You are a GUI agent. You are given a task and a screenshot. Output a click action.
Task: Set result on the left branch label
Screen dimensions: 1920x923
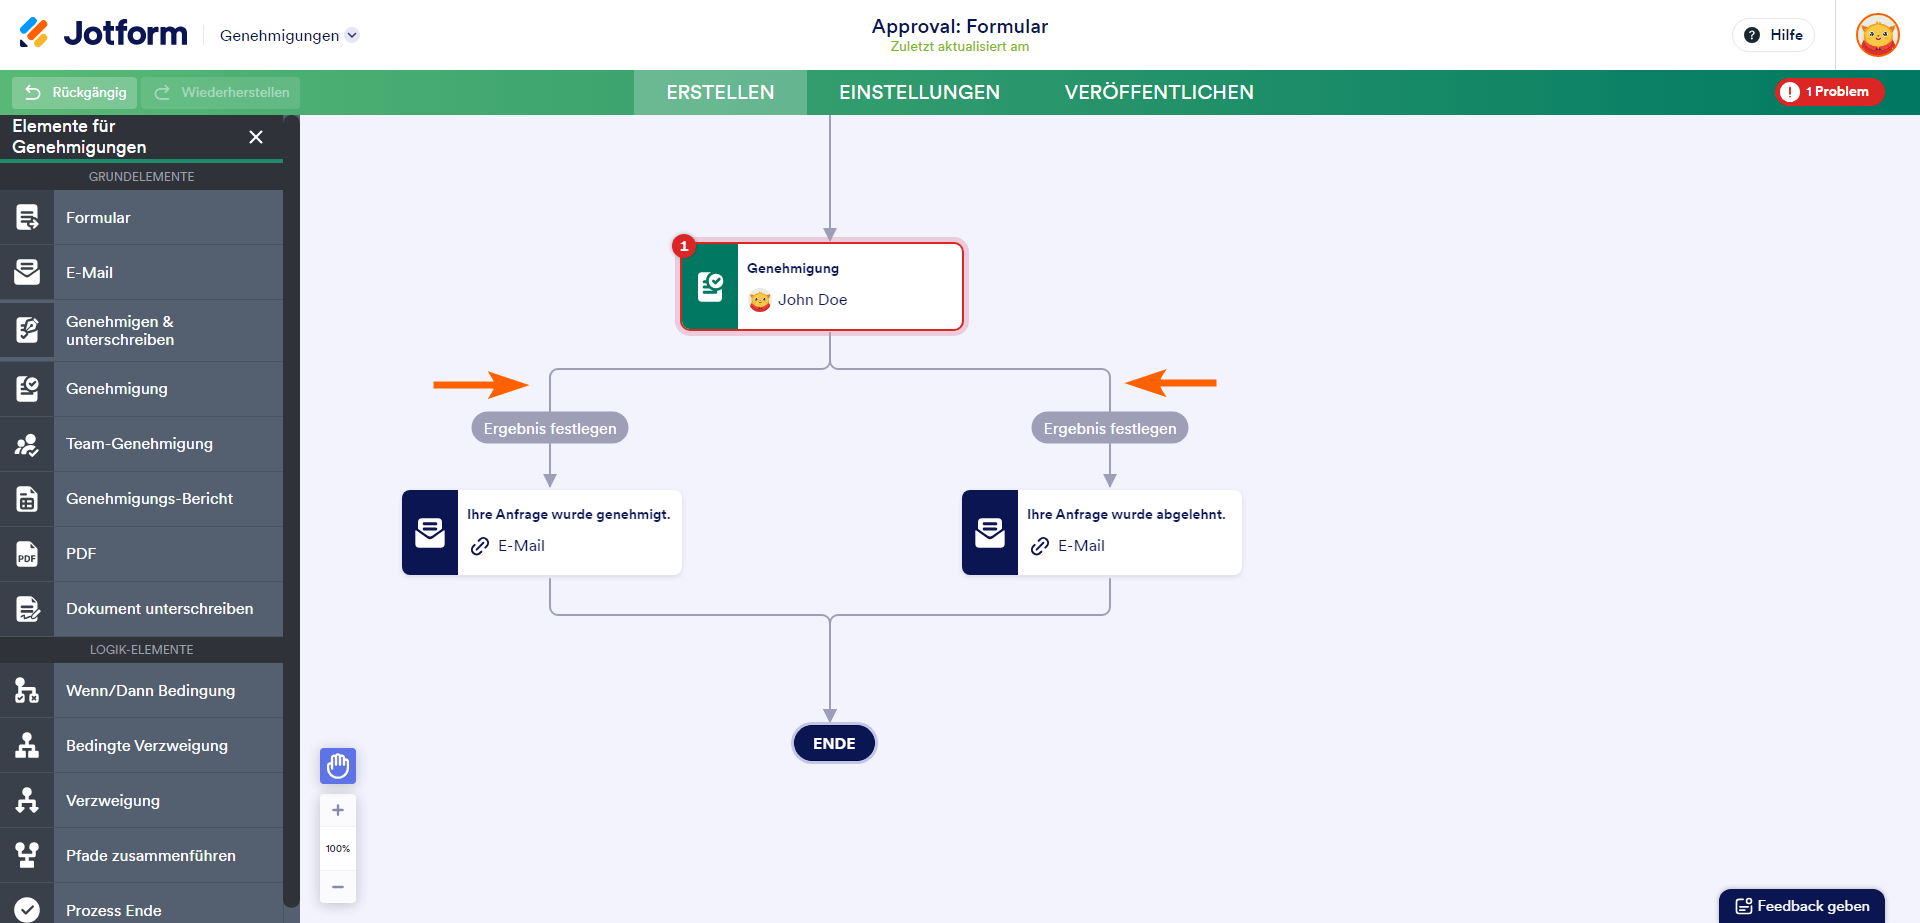coord(550,428)
